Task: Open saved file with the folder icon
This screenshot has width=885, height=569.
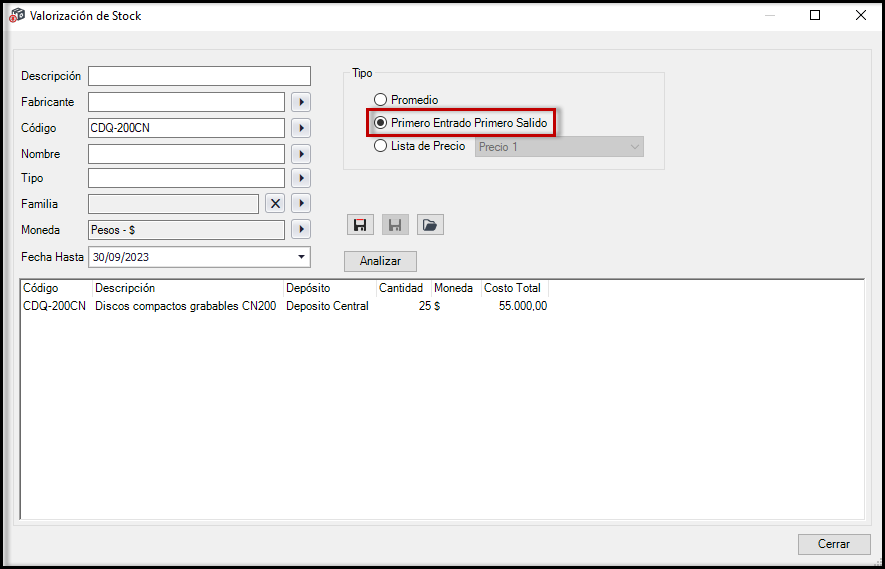Action: [430, 225]
